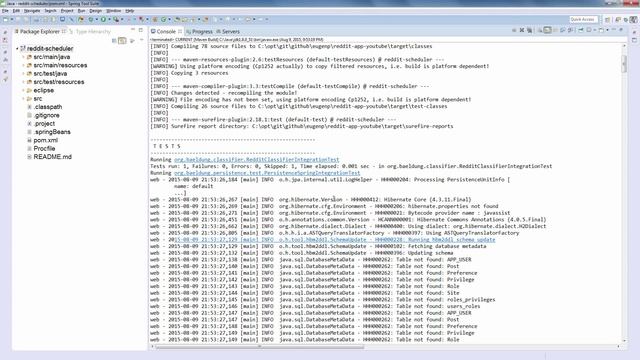Image resolution: width=640 pixels, height=360 pixels.
Task: Toggle Show Console When Standard Error Changes
Action: pyautogui.click(x=569, y=30)
